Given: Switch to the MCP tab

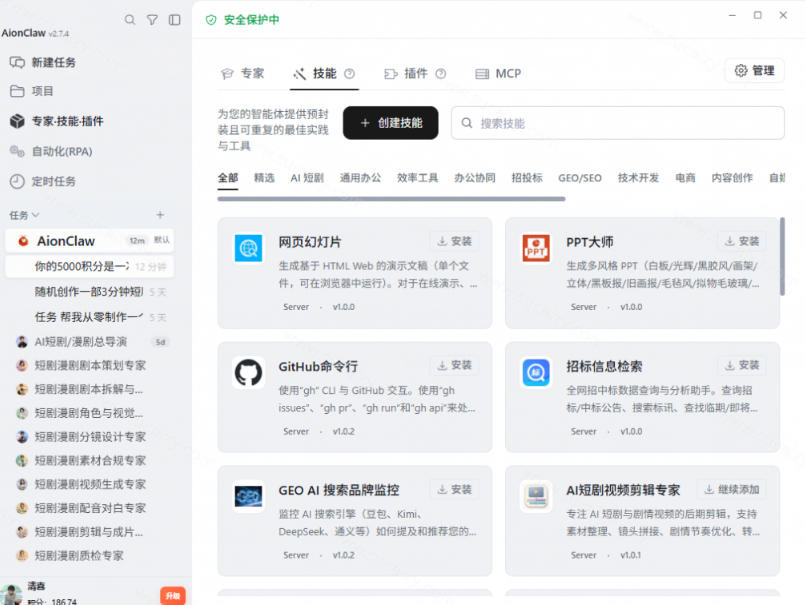Looking at the screenshot, I should pyautogui.click(x=498, y=73).
